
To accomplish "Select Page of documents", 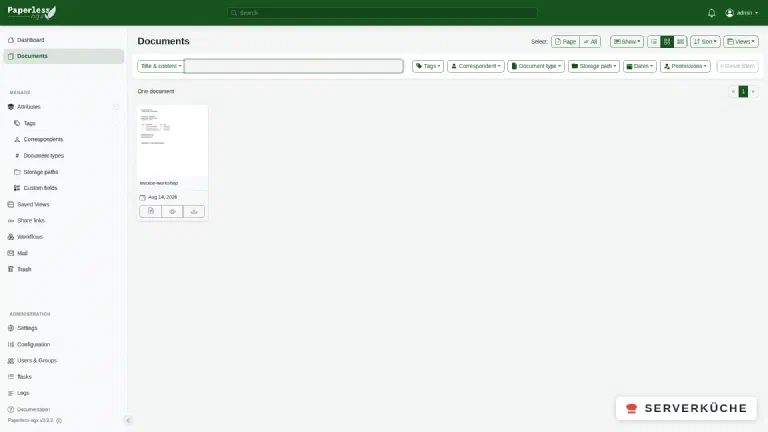I will point(565,42).
